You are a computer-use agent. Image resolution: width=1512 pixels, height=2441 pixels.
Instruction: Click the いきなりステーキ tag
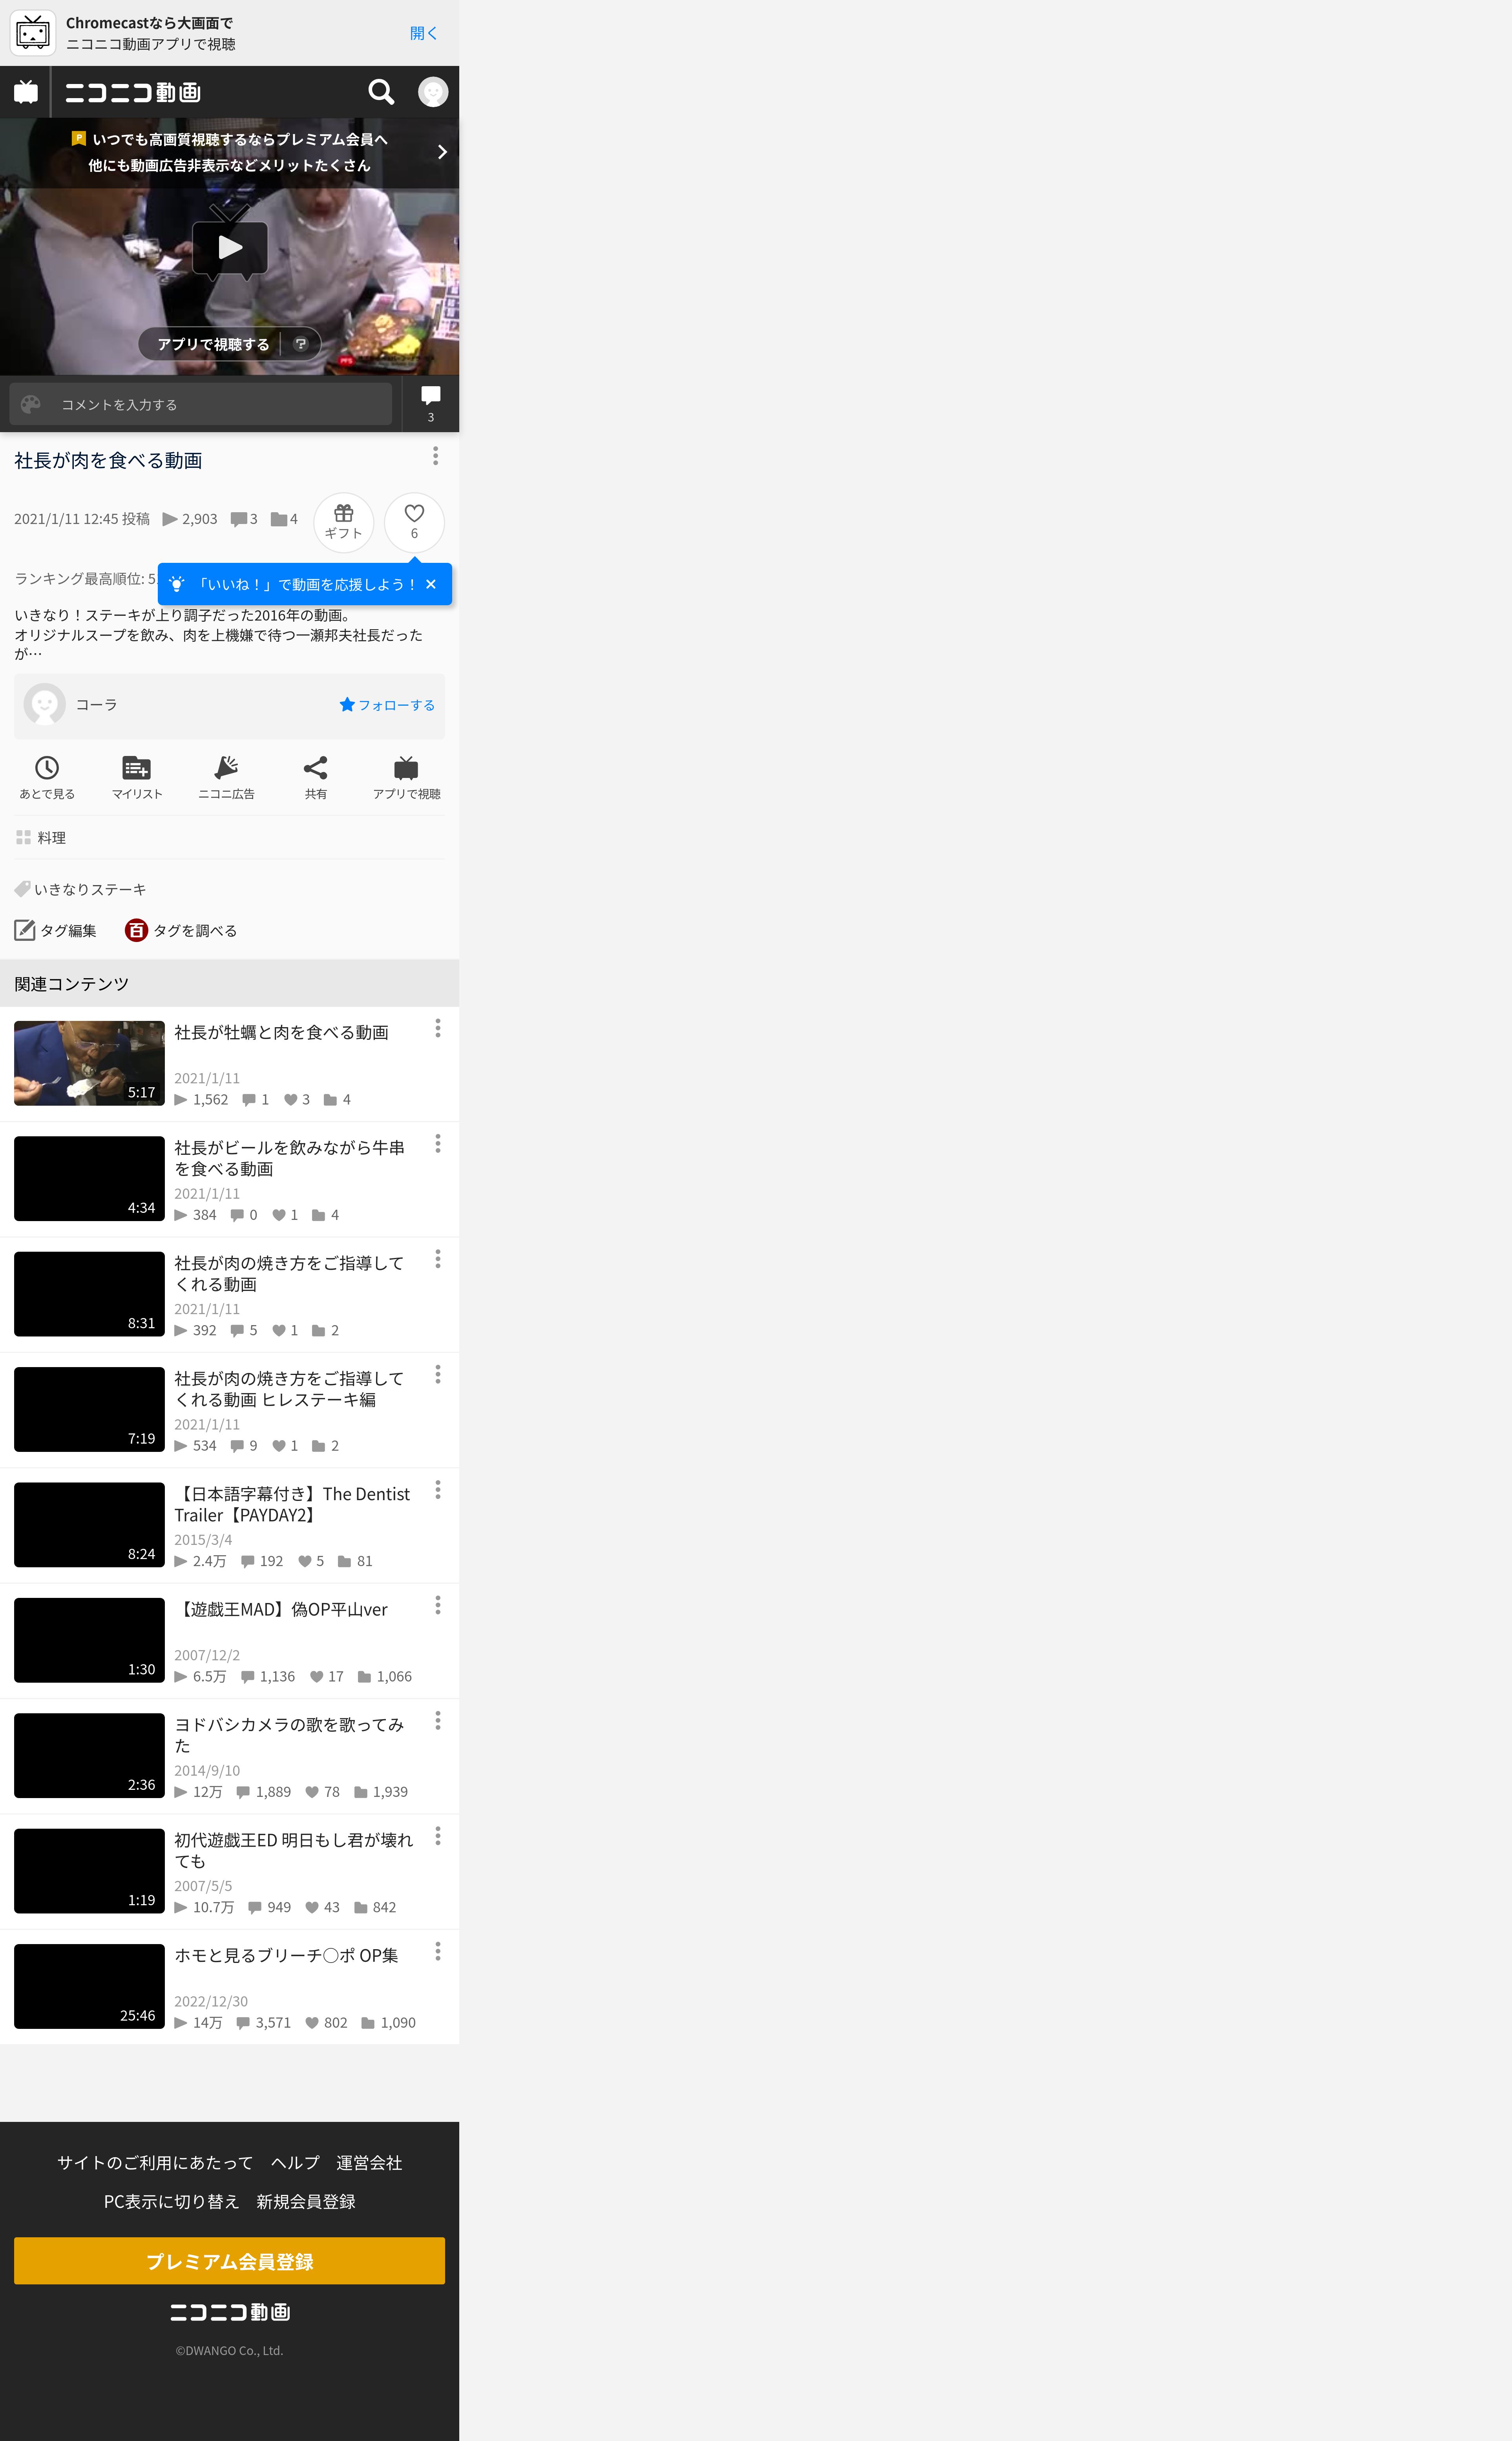(x=89, y=889)
